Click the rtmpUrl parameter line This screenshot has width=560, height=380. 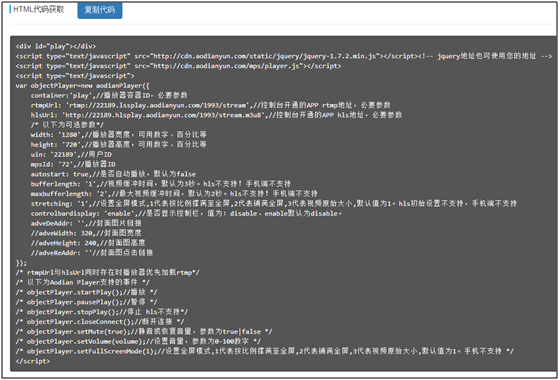[x=210, y=105]
